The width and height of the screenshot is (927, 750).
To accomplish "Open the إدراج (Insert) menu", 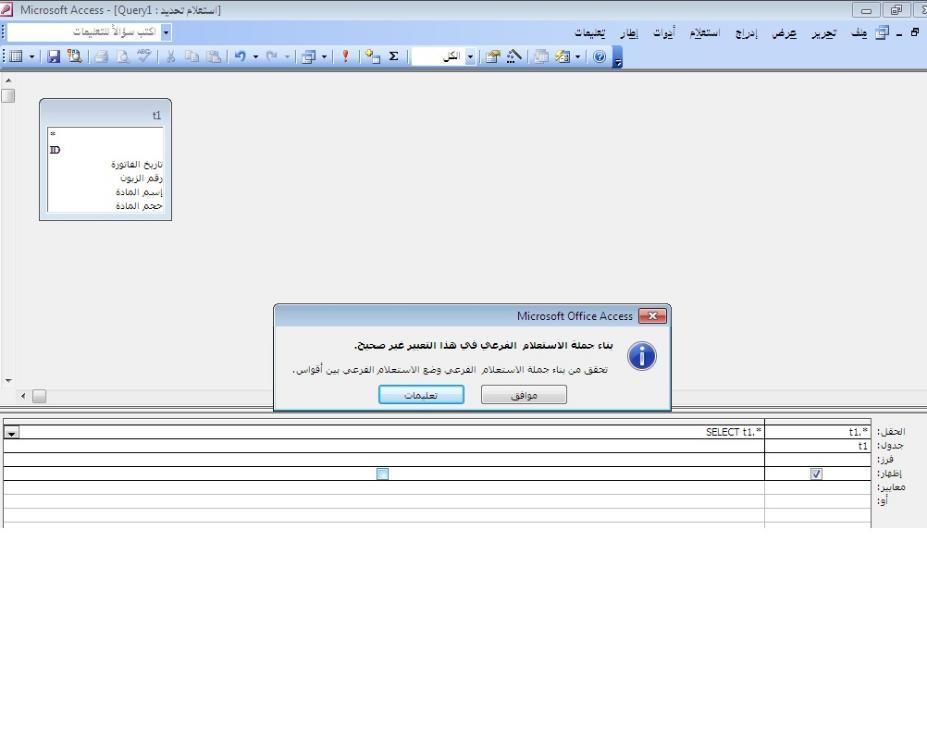I will click(746, 33).
